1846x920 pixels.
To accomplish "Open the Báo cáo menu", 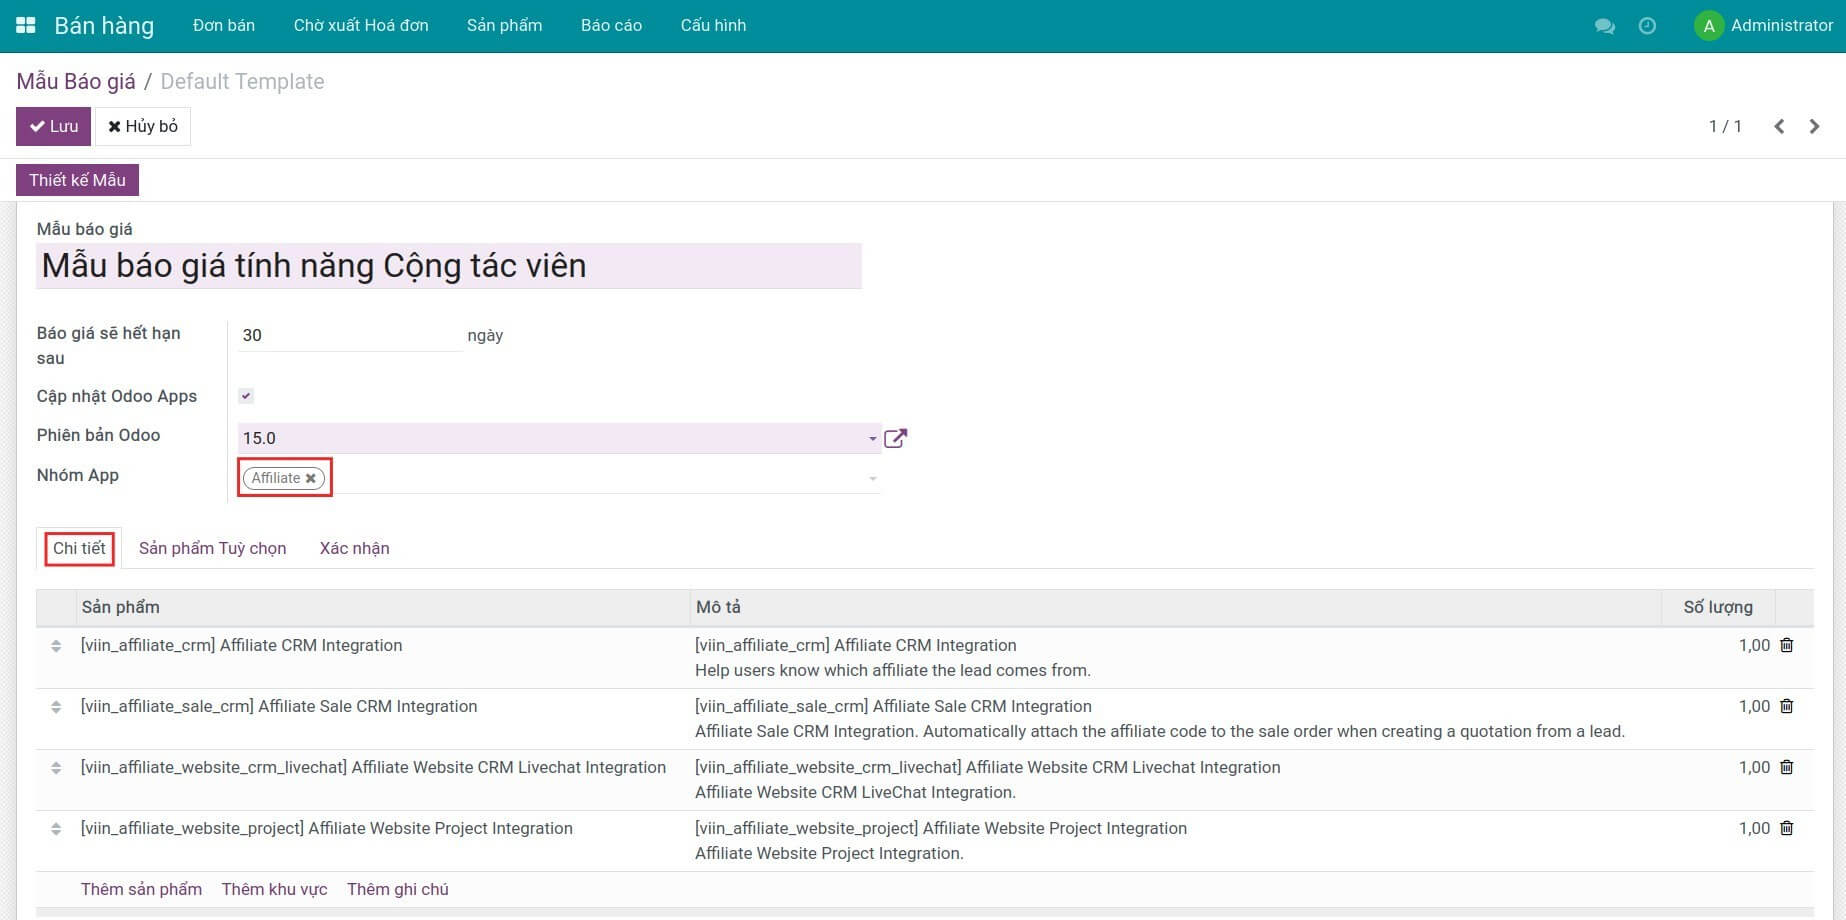I will [x=611, y=26].
